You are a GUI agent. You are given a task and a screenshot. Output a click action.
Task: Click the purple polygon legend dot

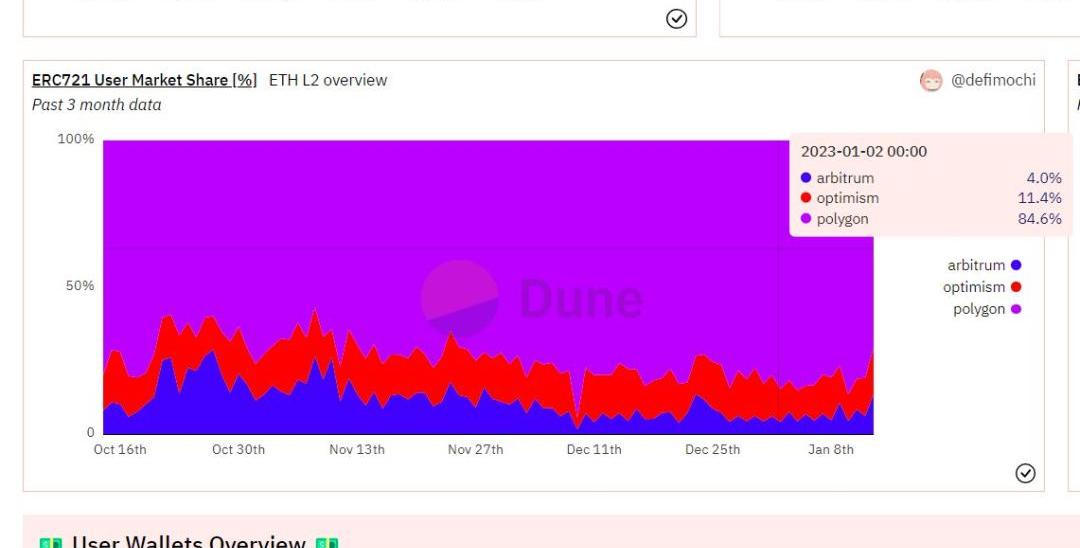tap(1016, 309)
